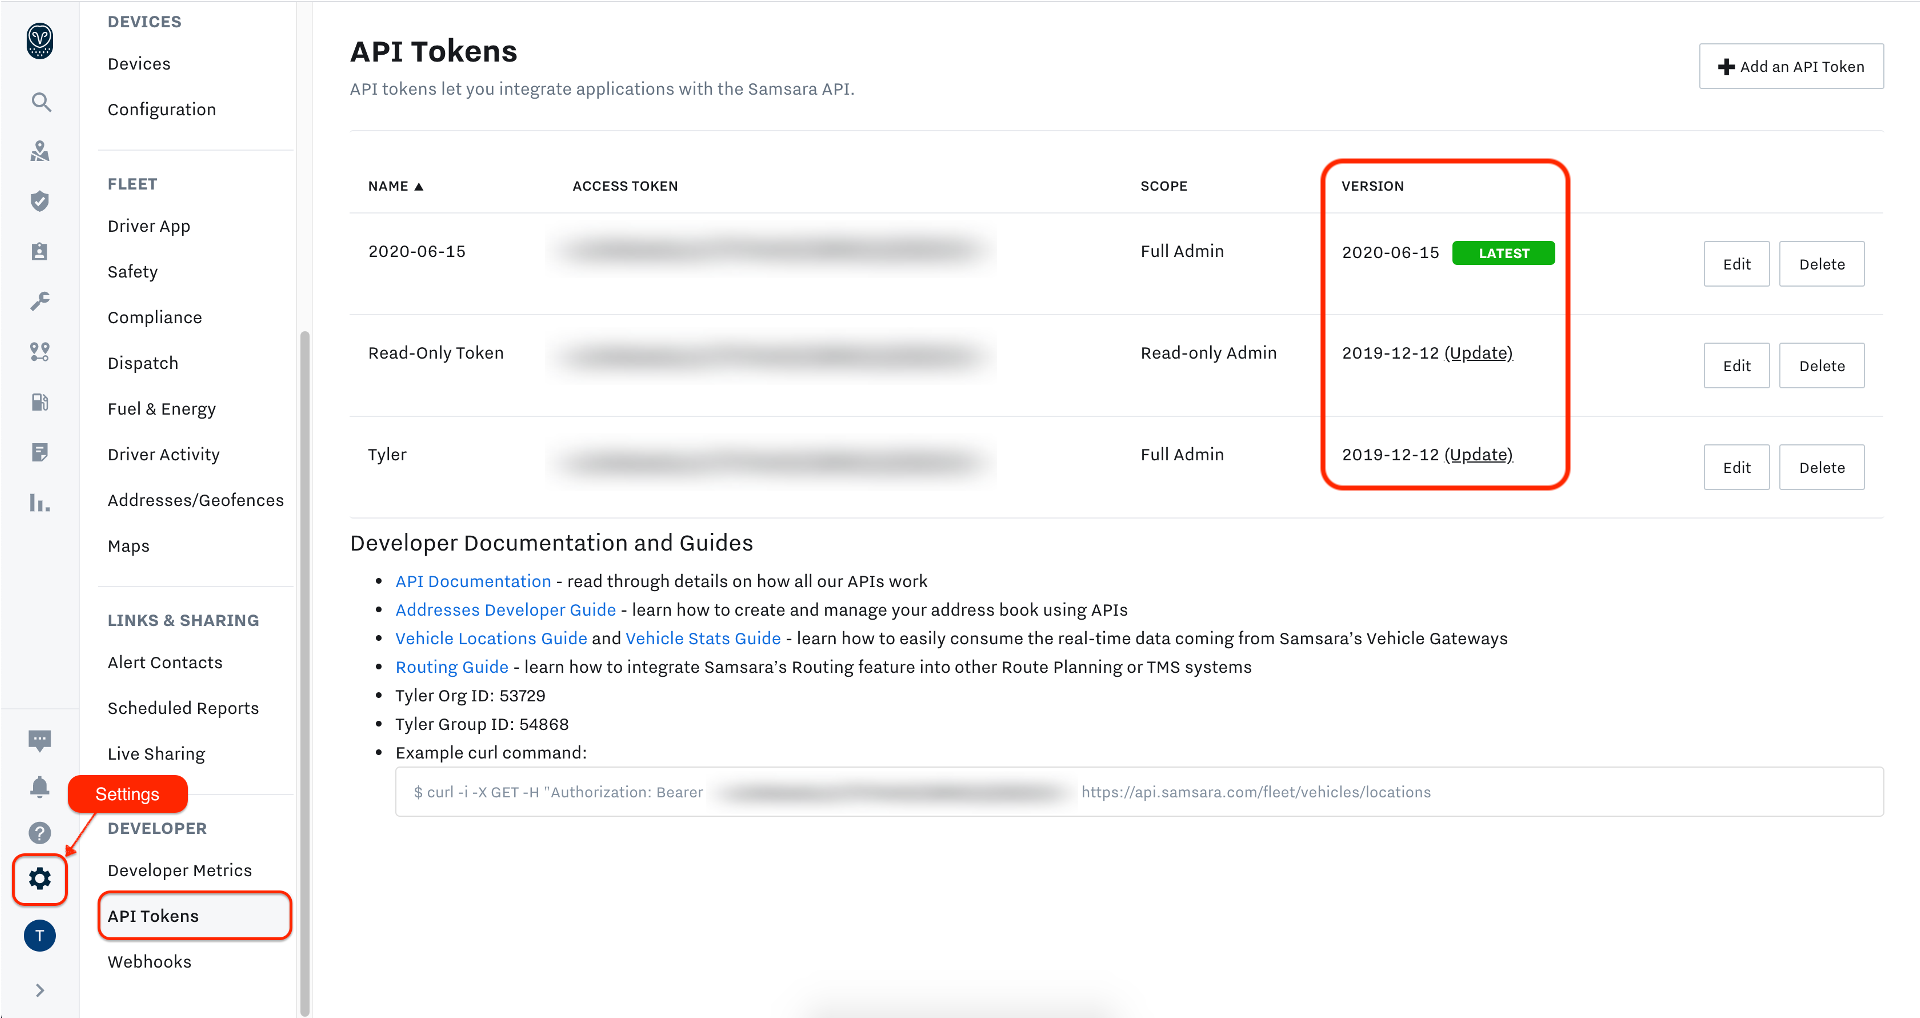Click 'Read-only Admin' scope cell
Image resolution: width=1920 pixels, height=1018 pixels.
pyautogui.click(x=1208, y=353)
